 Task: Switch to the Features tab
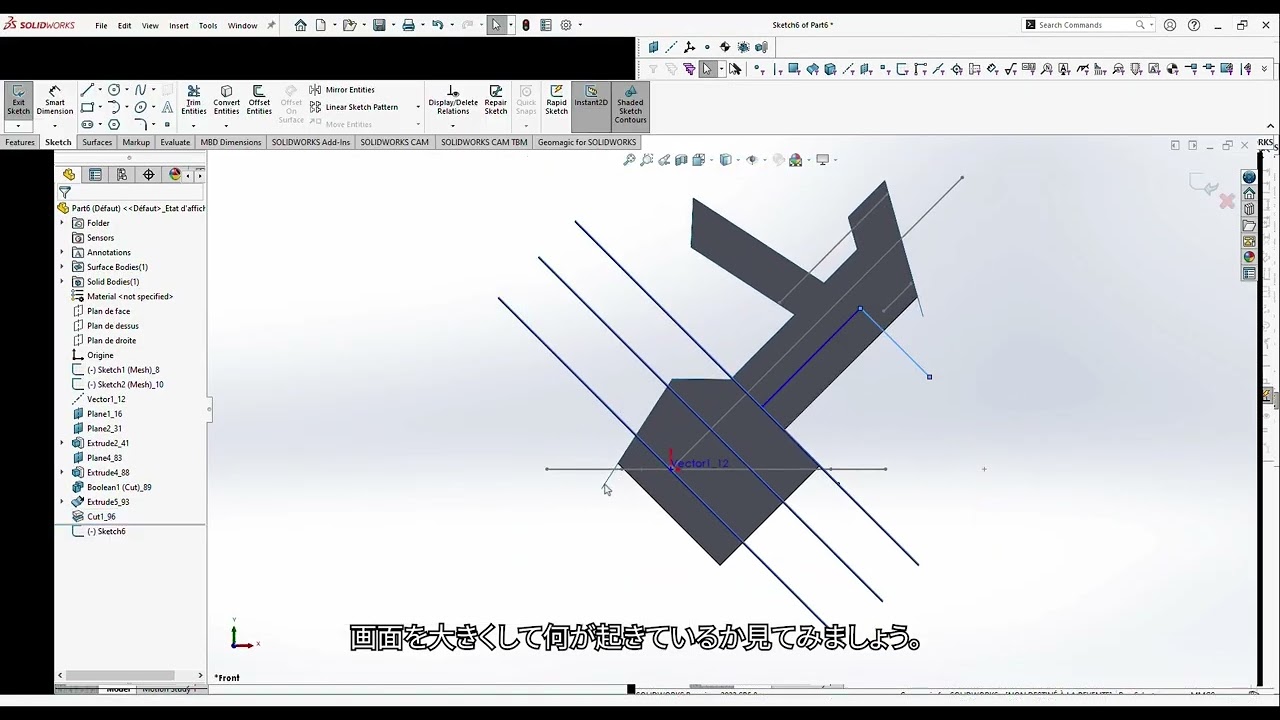(x=20, y=142)
